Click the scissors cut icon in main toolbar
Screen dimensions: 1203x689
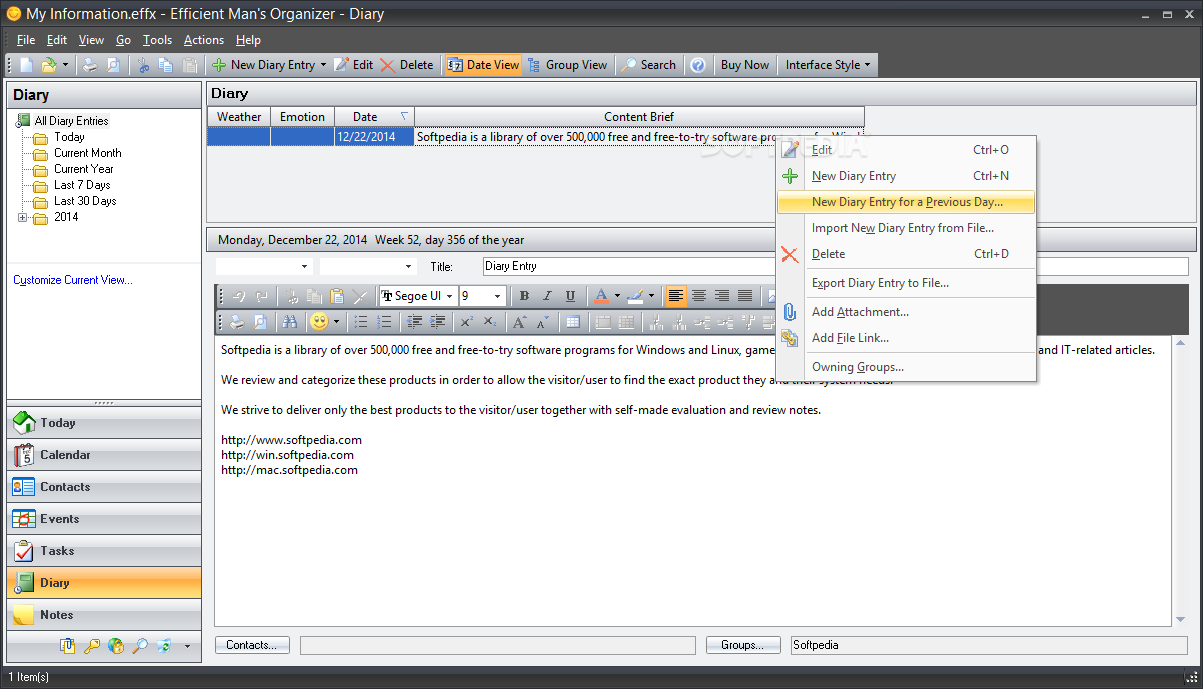click(x=143, y=65)
